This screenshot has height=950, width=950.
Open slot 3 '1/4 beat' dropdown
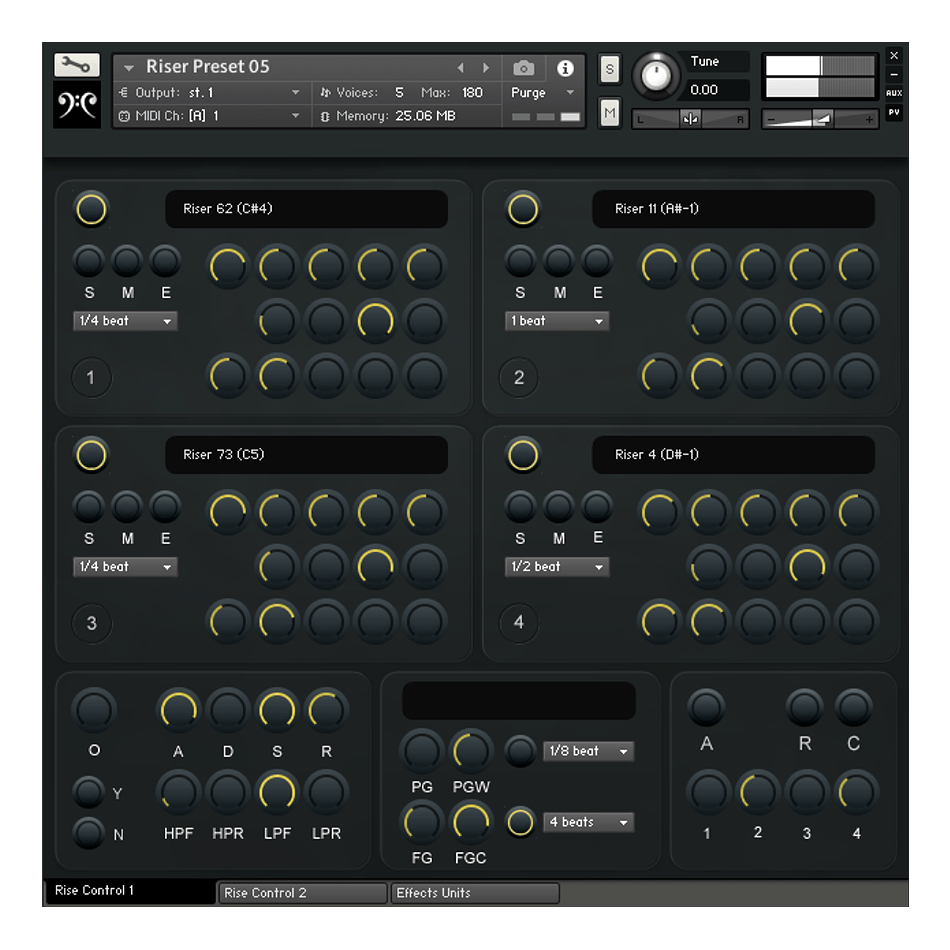[x=125, y=566]
